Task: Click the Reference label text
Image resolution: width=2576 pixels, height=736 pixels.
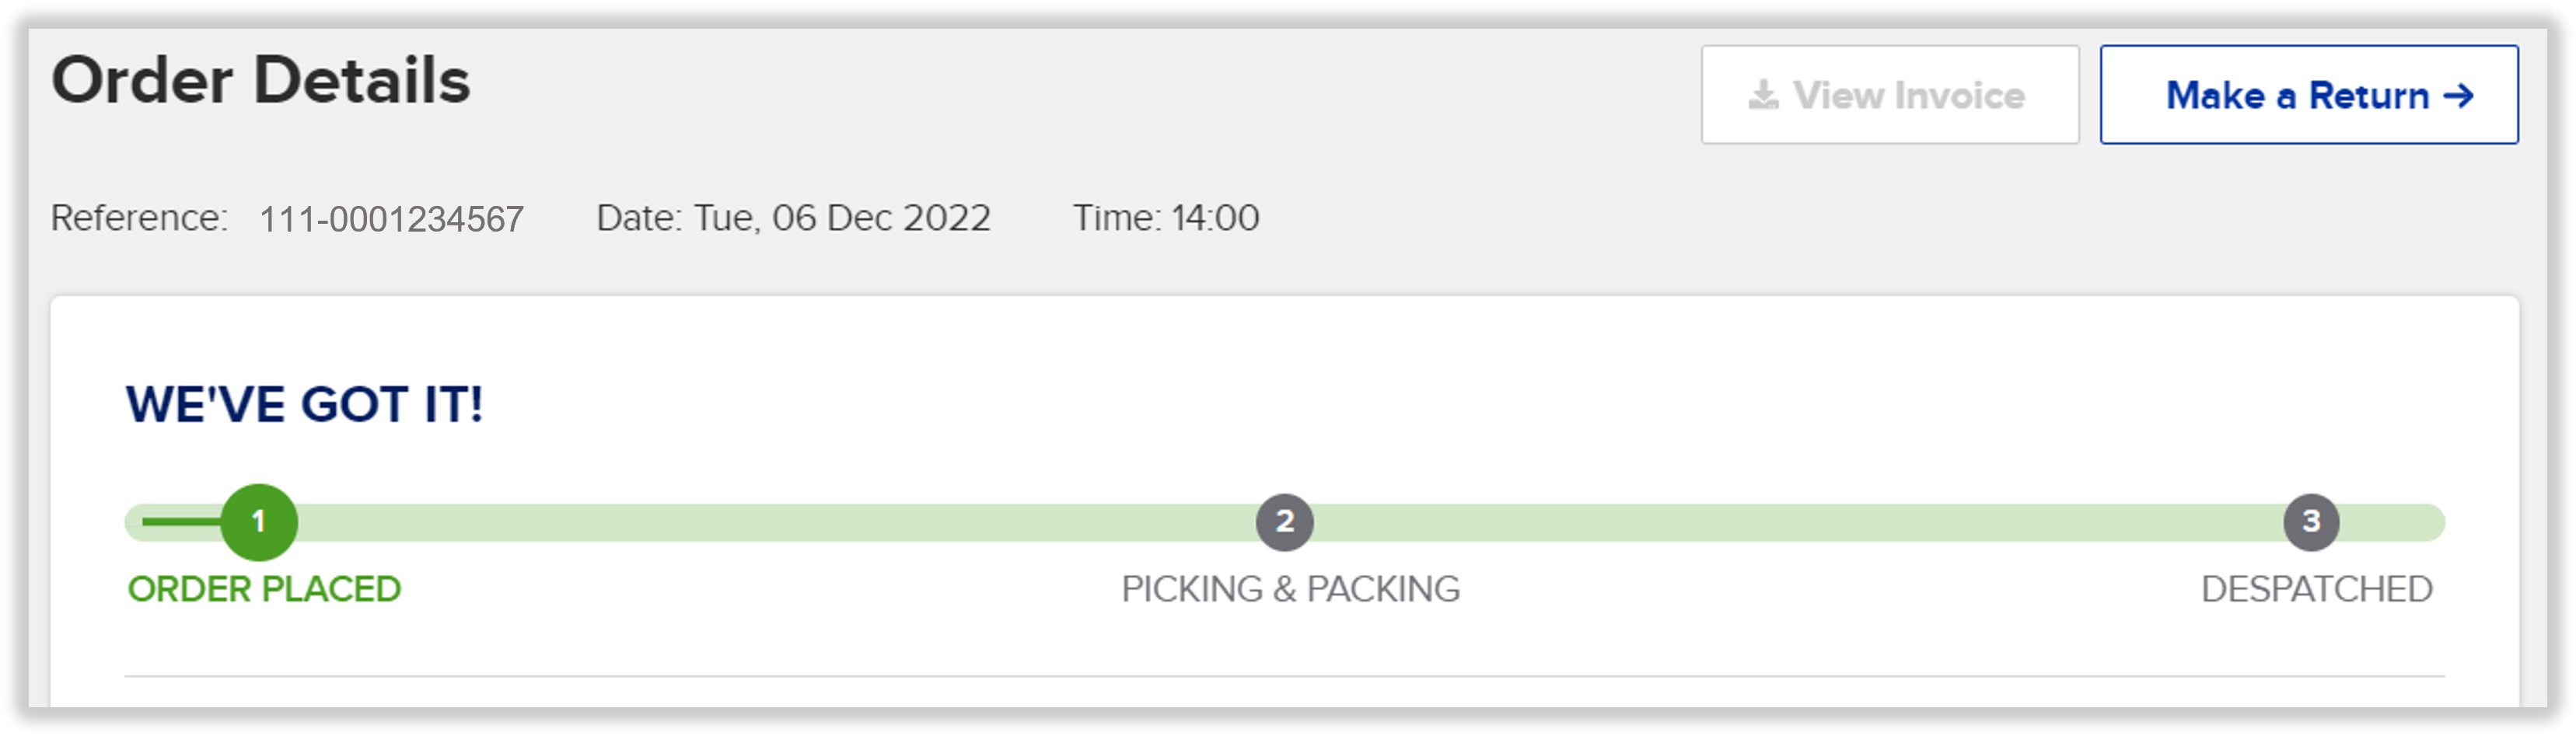Action: [139, 218]
